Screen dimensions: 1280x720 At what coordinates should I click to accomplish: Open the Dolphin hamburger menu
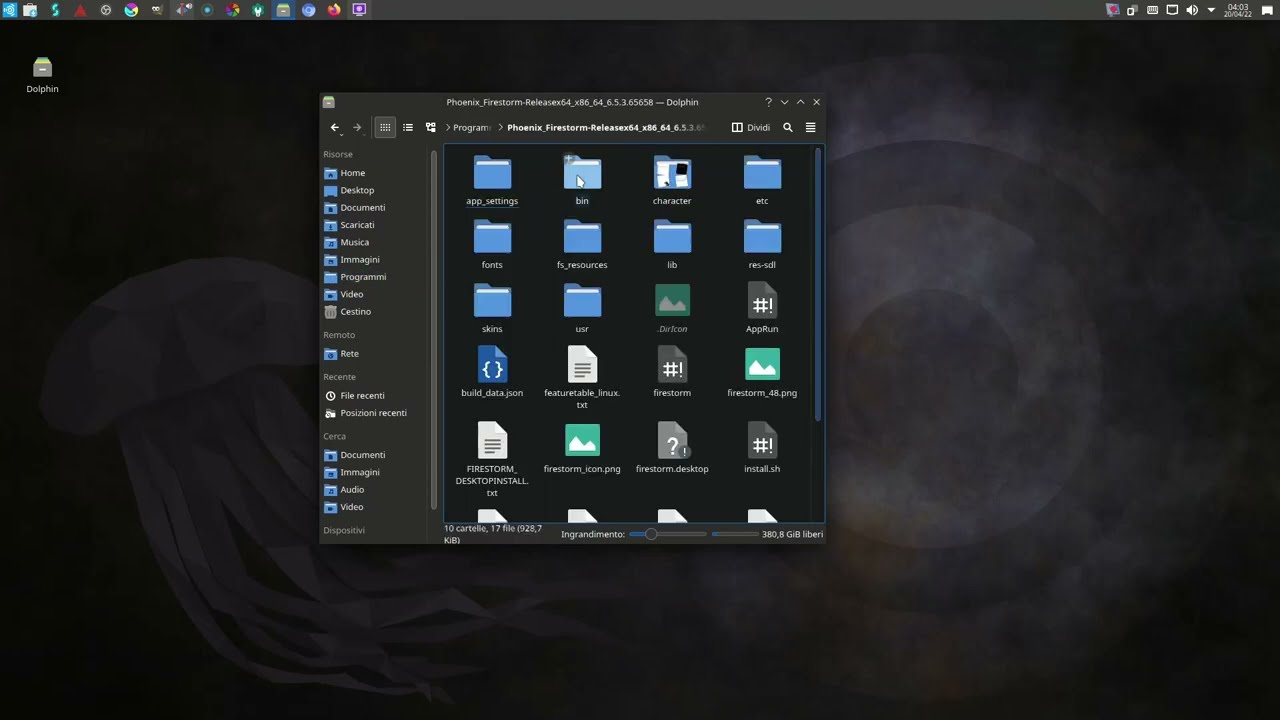811,128
